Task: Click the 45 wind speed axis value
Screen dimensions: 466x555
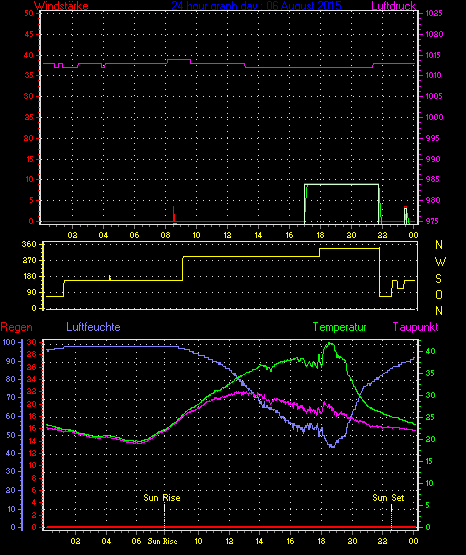Action: (x=29, y=34)
